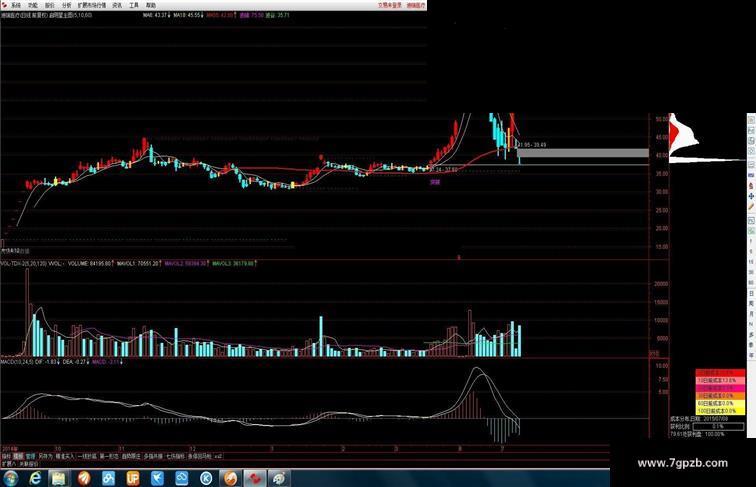Open the 报价 menu
The image size is (756, 487).
[x=50, y=5]
